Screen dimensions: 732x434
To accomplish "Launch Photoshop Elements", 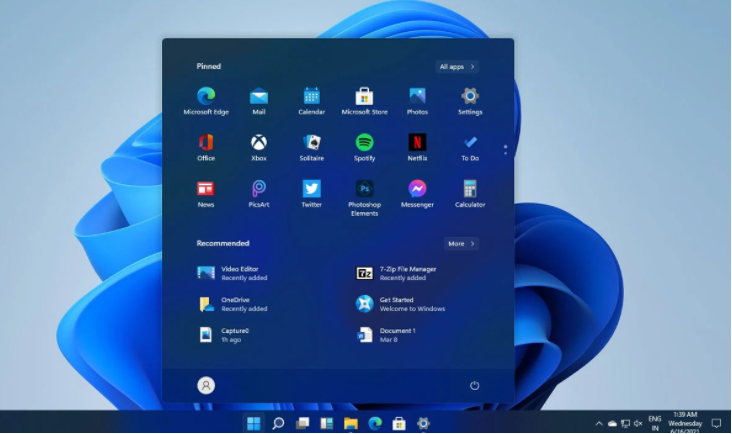I will pos(364,189).
